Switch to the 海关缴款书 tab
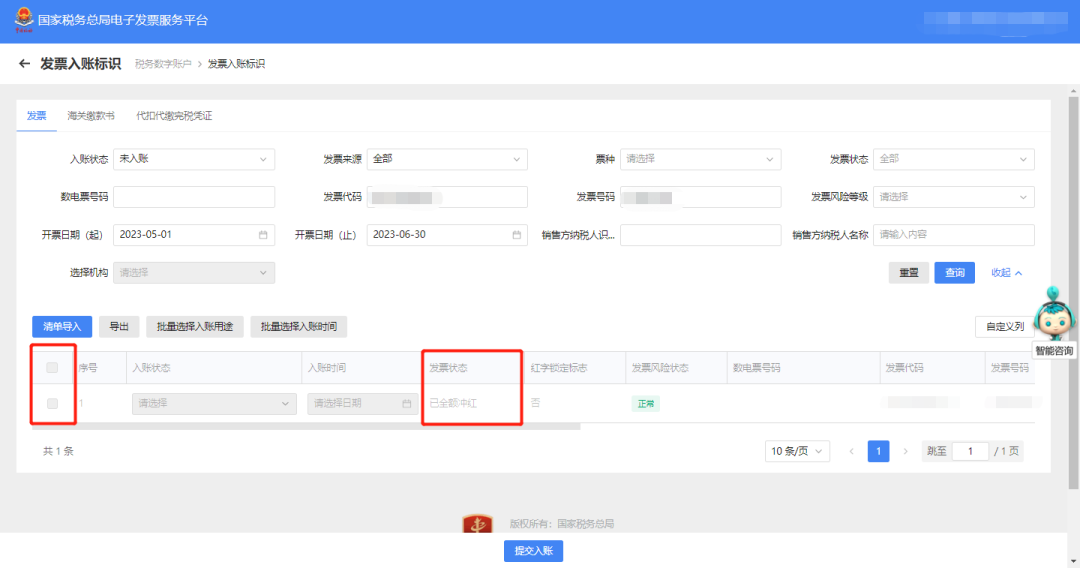Screen dimensions: 1080x568 point(91,116)
